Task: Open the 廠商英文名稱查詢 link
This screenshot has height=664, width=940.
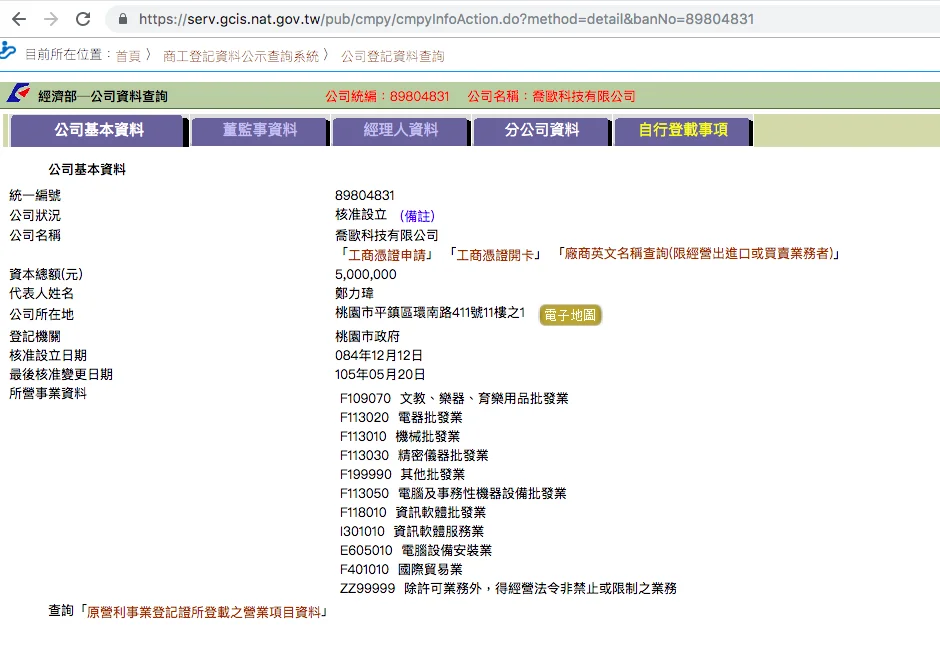Action: 697,254
